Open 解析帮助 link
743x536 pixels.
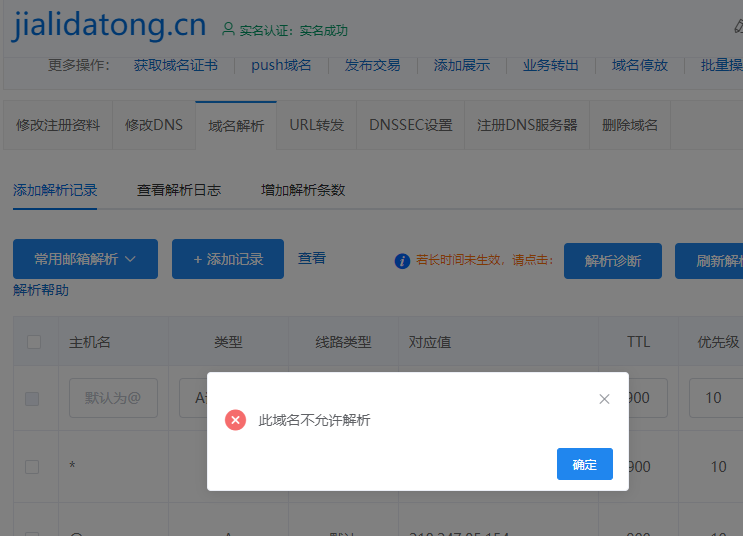click(41, 290)
